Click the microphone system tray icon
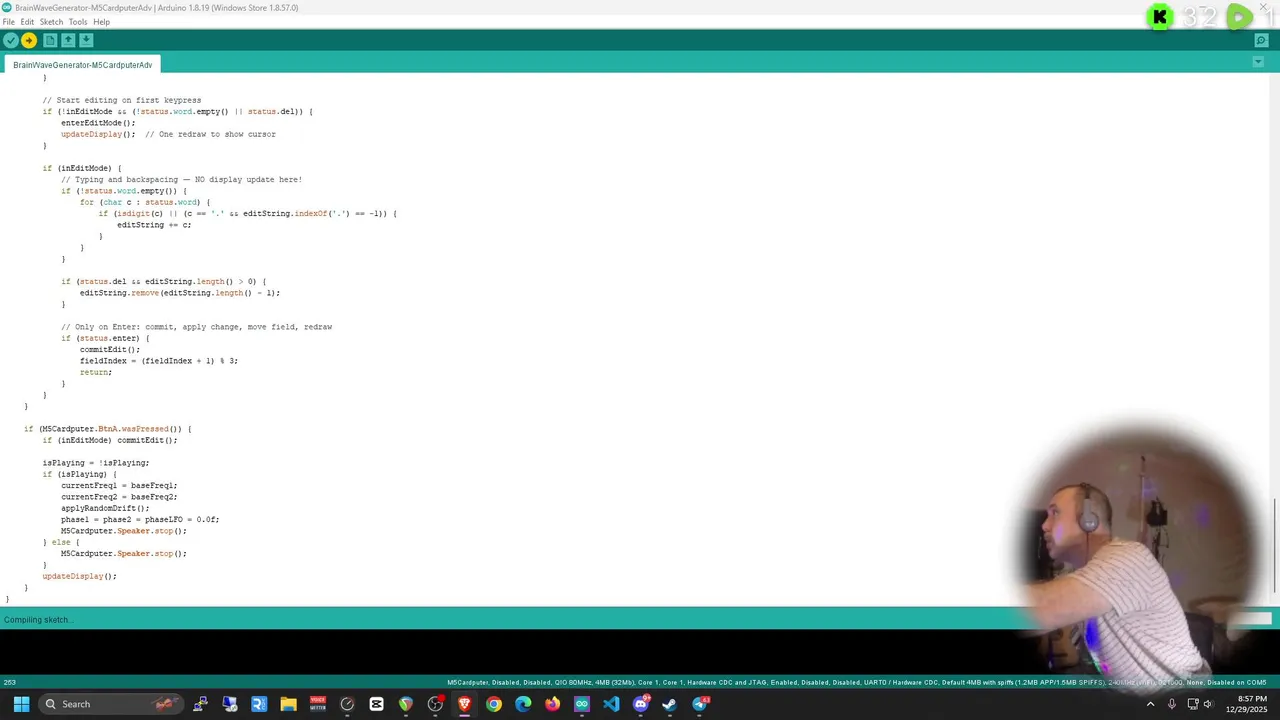1280x720 pixels. click(1171, 704)
